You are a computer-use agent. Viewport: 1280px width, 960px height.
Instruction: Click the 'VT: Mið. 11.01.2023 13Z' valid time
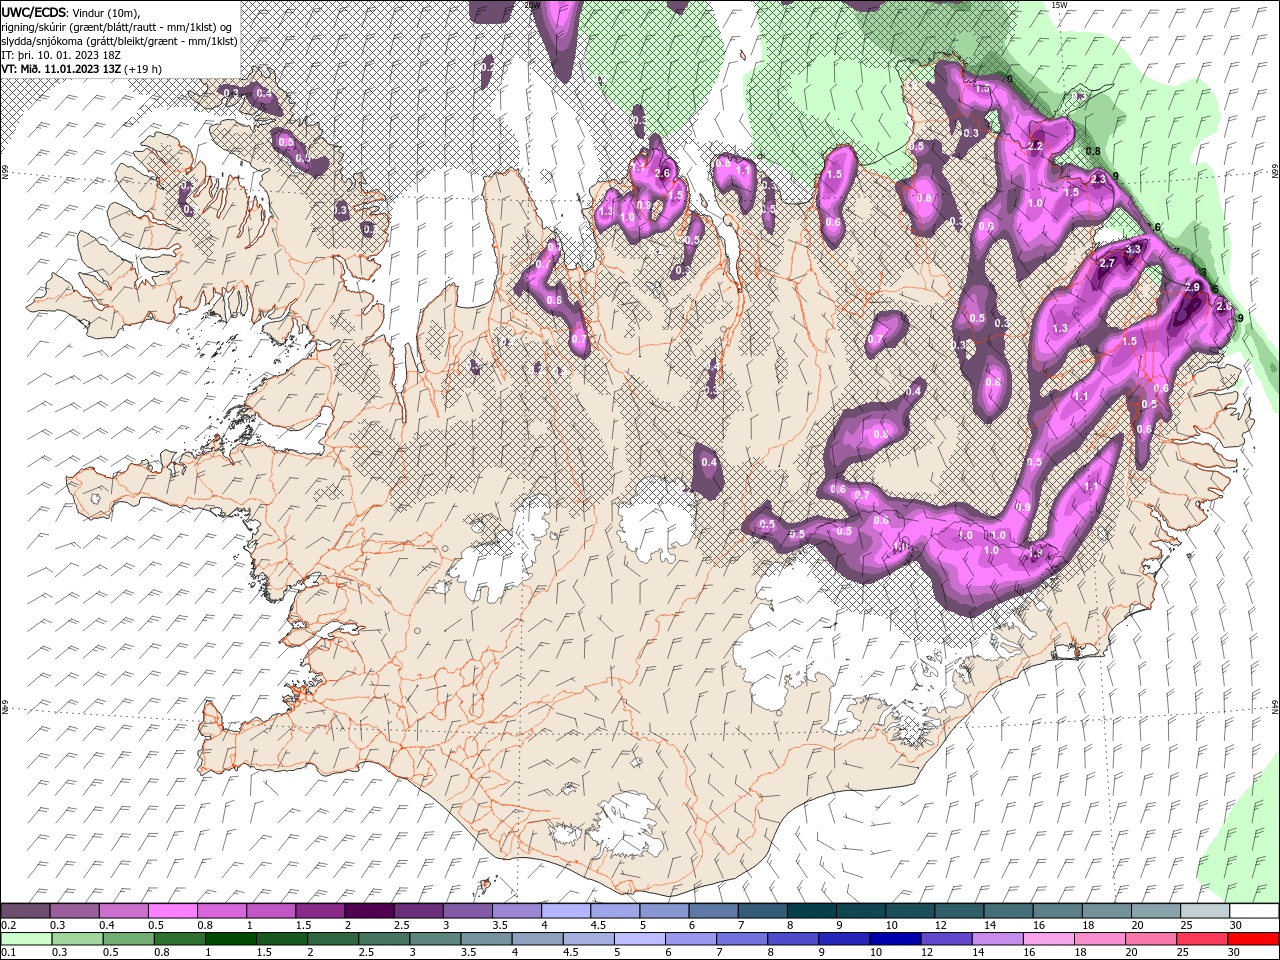point(62,69)
